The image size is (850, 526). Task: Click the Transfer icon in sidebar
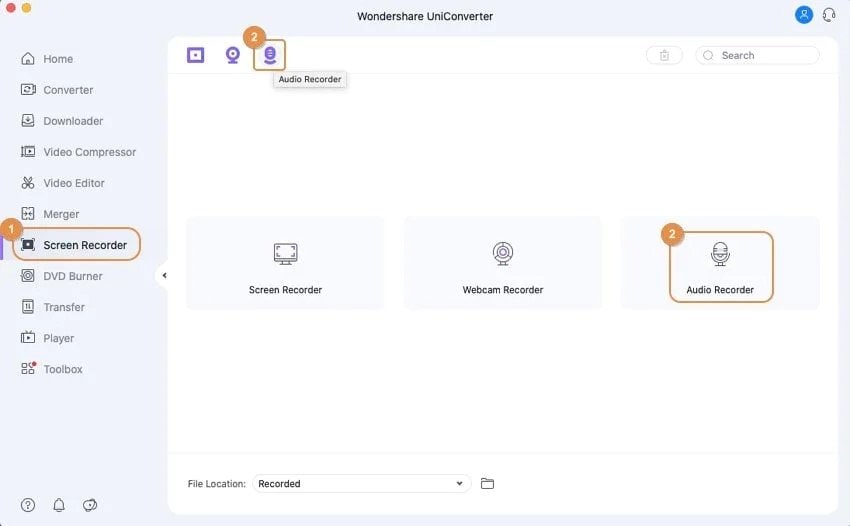(28, 306)
